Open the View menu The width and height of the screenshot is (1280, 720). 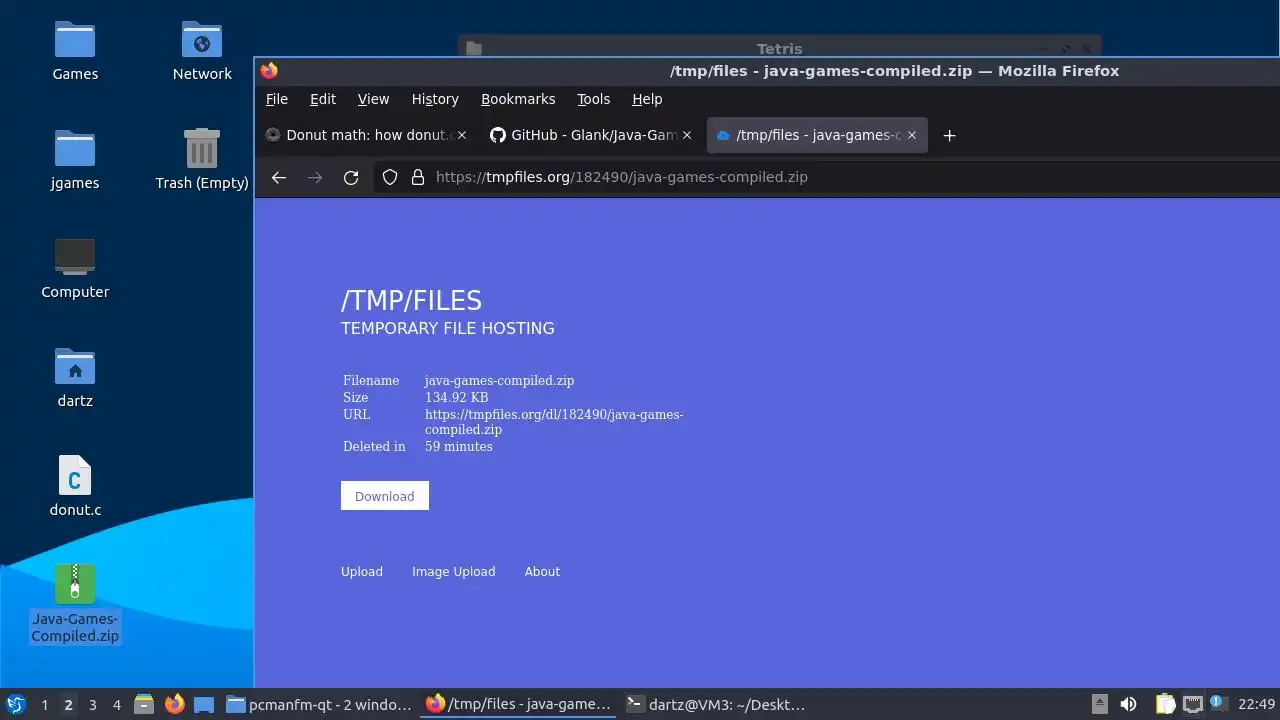(373, 99)
